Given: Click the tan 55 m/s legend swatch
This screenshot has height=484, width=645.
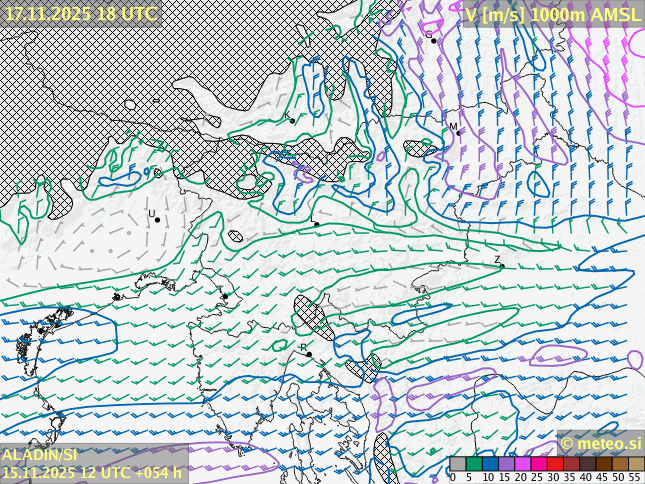Looking at the screenshot, I should pos(636,464).
